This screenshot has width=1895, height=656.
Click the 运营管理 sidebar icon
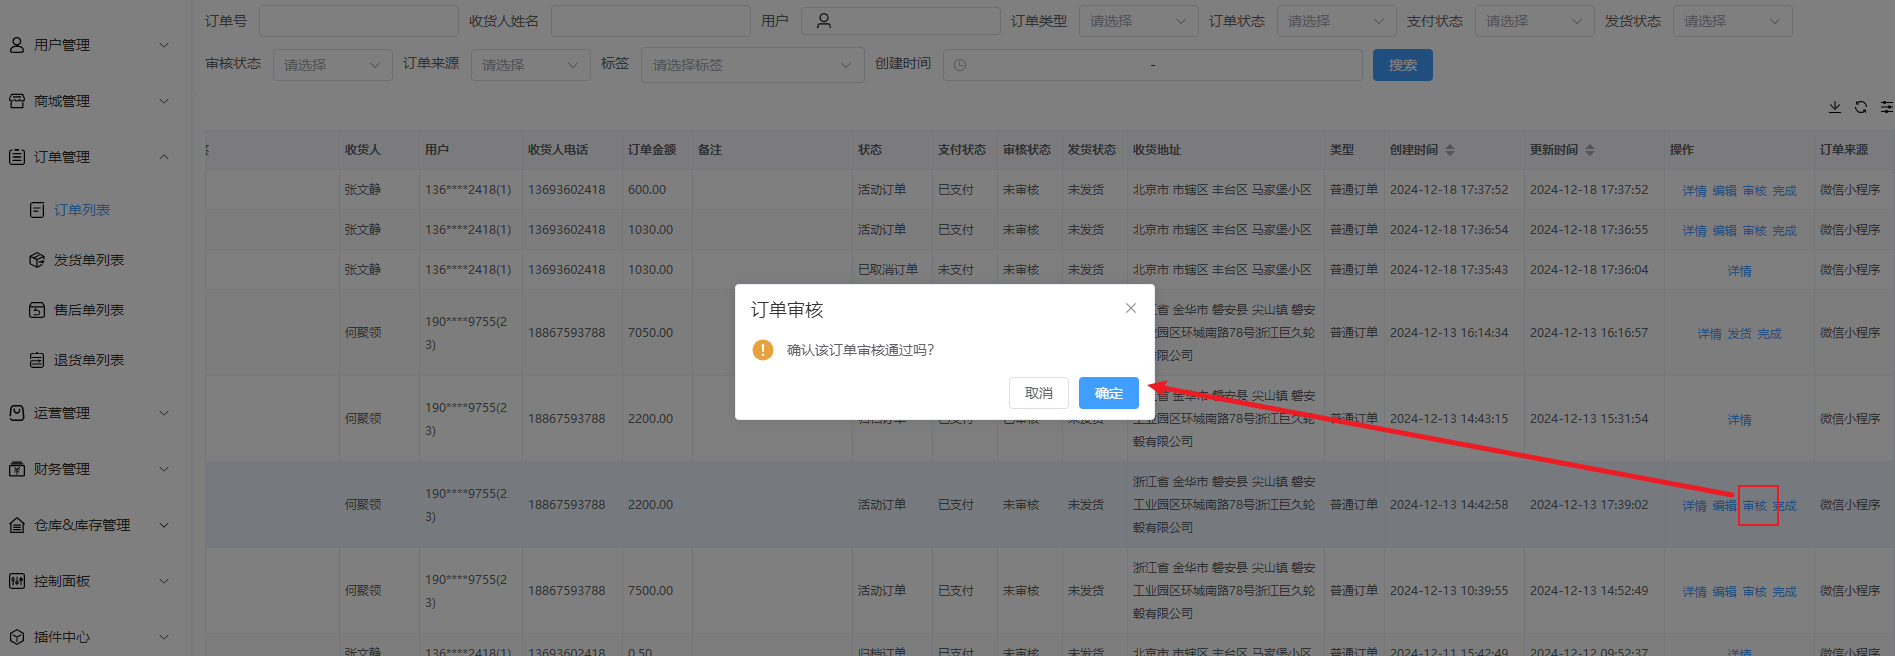17,413
